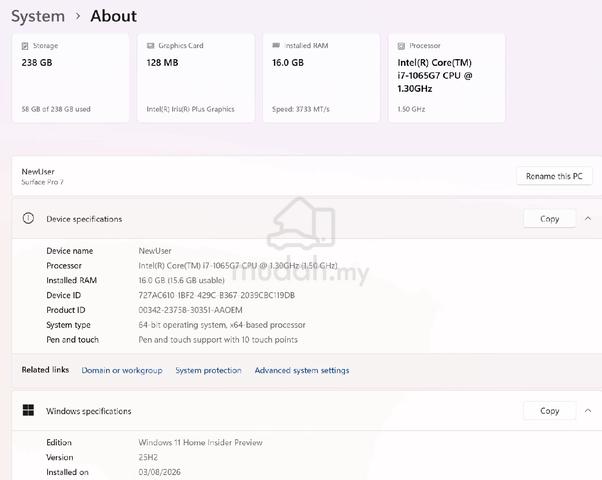Click the Related links label

(45, 370)
